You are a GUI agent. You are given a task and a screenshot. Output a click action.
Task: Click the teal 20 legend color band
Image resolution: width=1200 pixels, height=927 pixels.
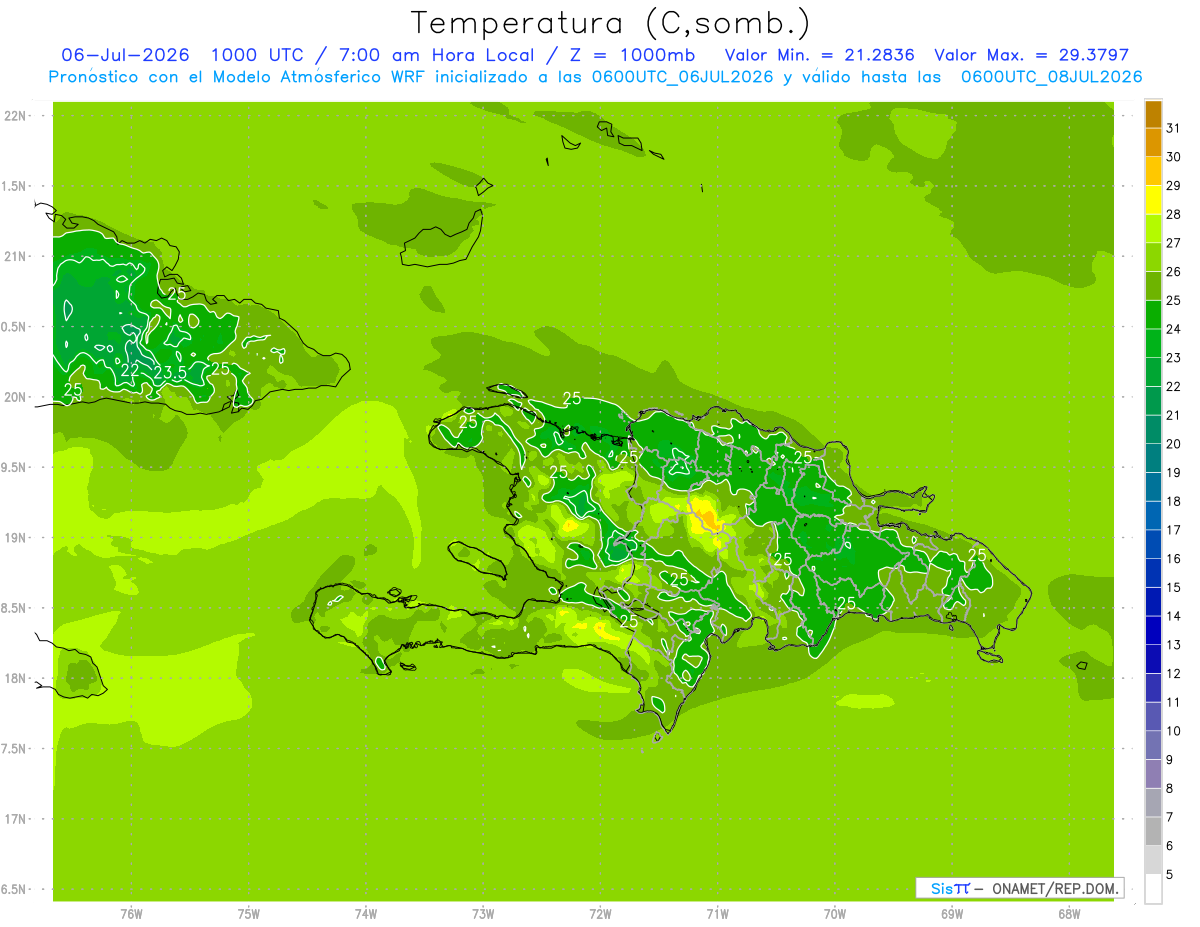[1153, 430]
